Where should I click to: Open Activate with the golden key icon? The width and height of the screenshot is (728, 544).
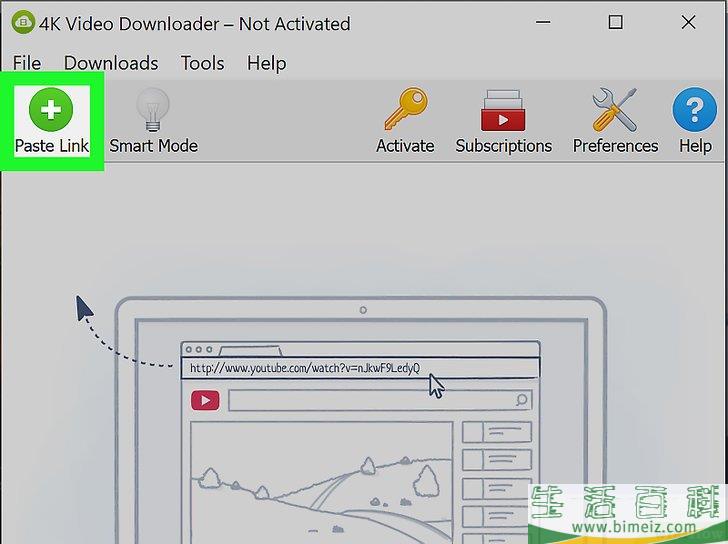(x=405, y=110)
